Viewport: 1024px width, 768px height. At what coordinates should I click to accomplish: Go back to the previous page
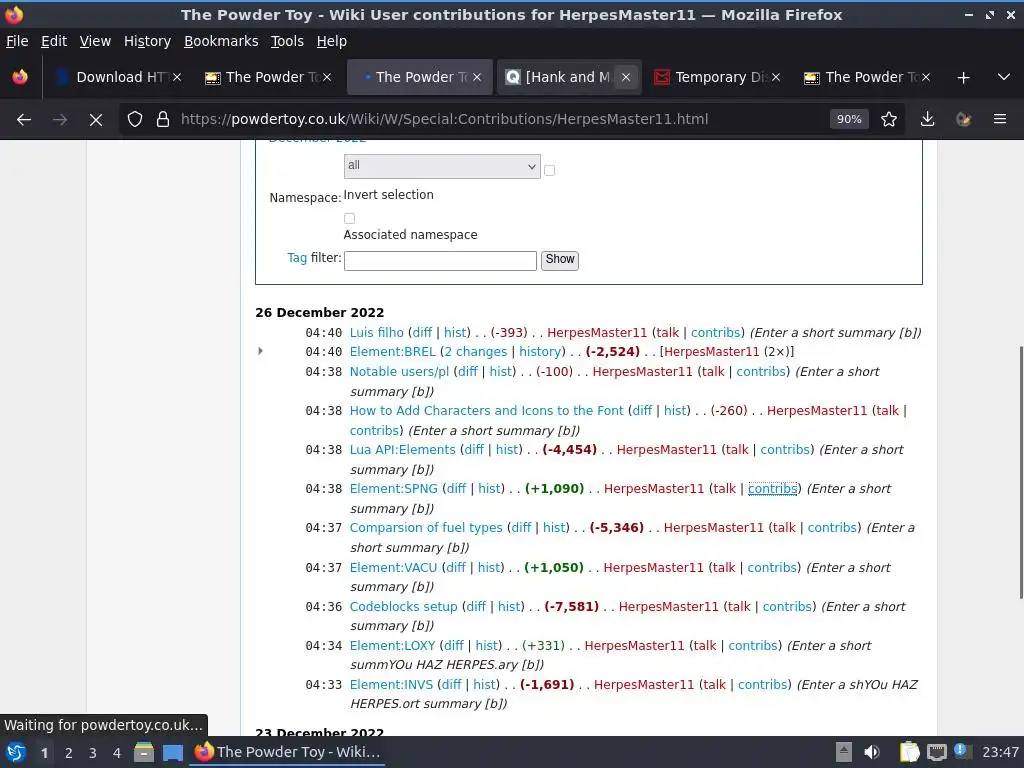[24, 120]
